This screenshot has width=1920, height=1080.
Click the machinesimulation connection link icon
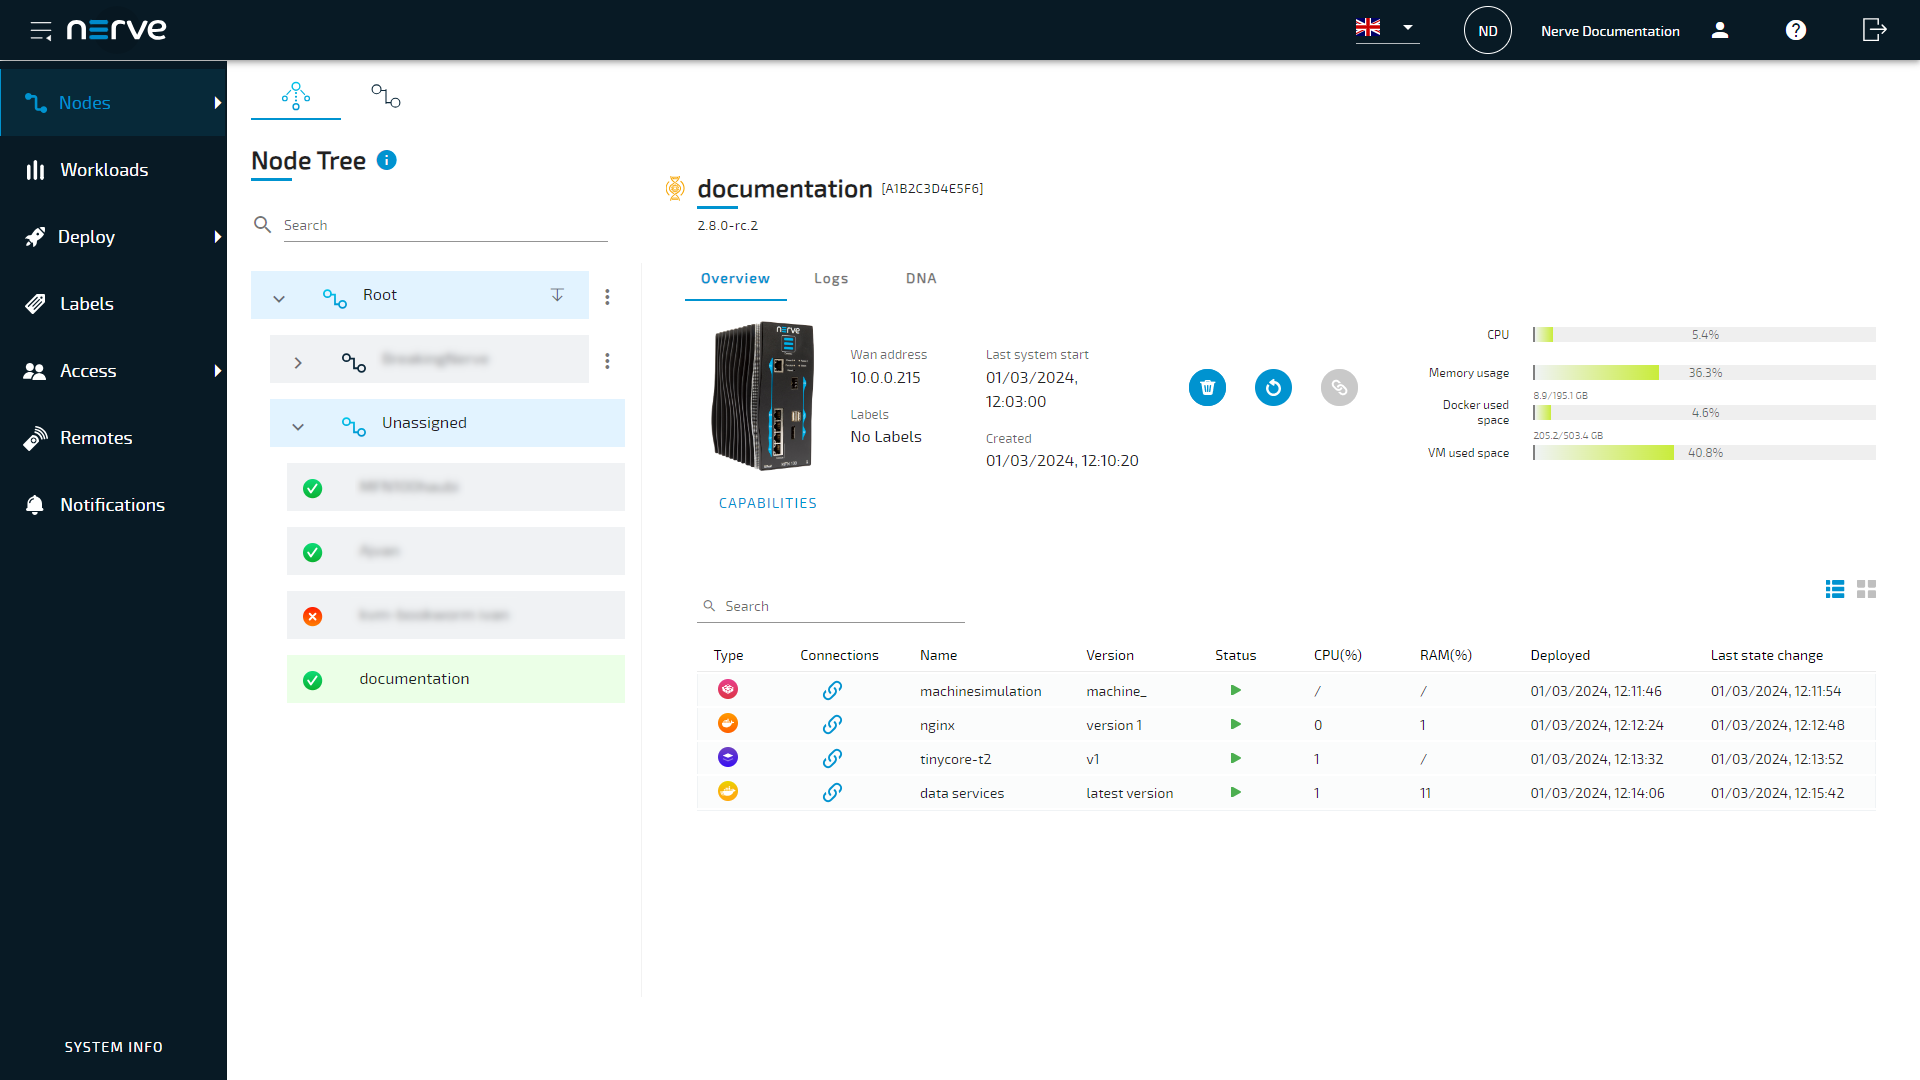tap(832, 688)
